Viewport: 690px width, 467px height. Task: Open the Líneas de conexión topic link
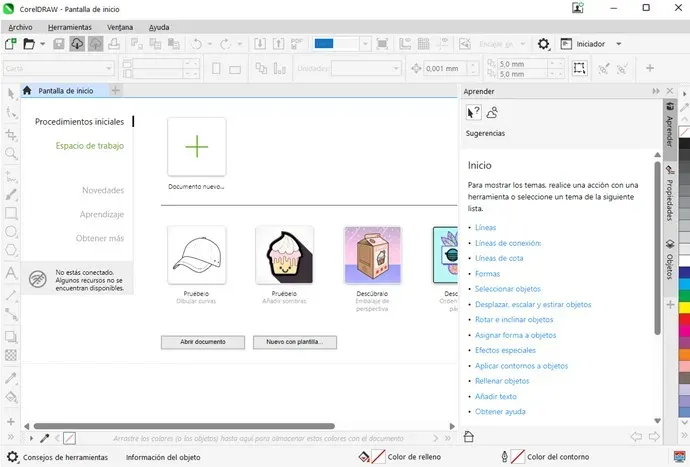[508, 243]
